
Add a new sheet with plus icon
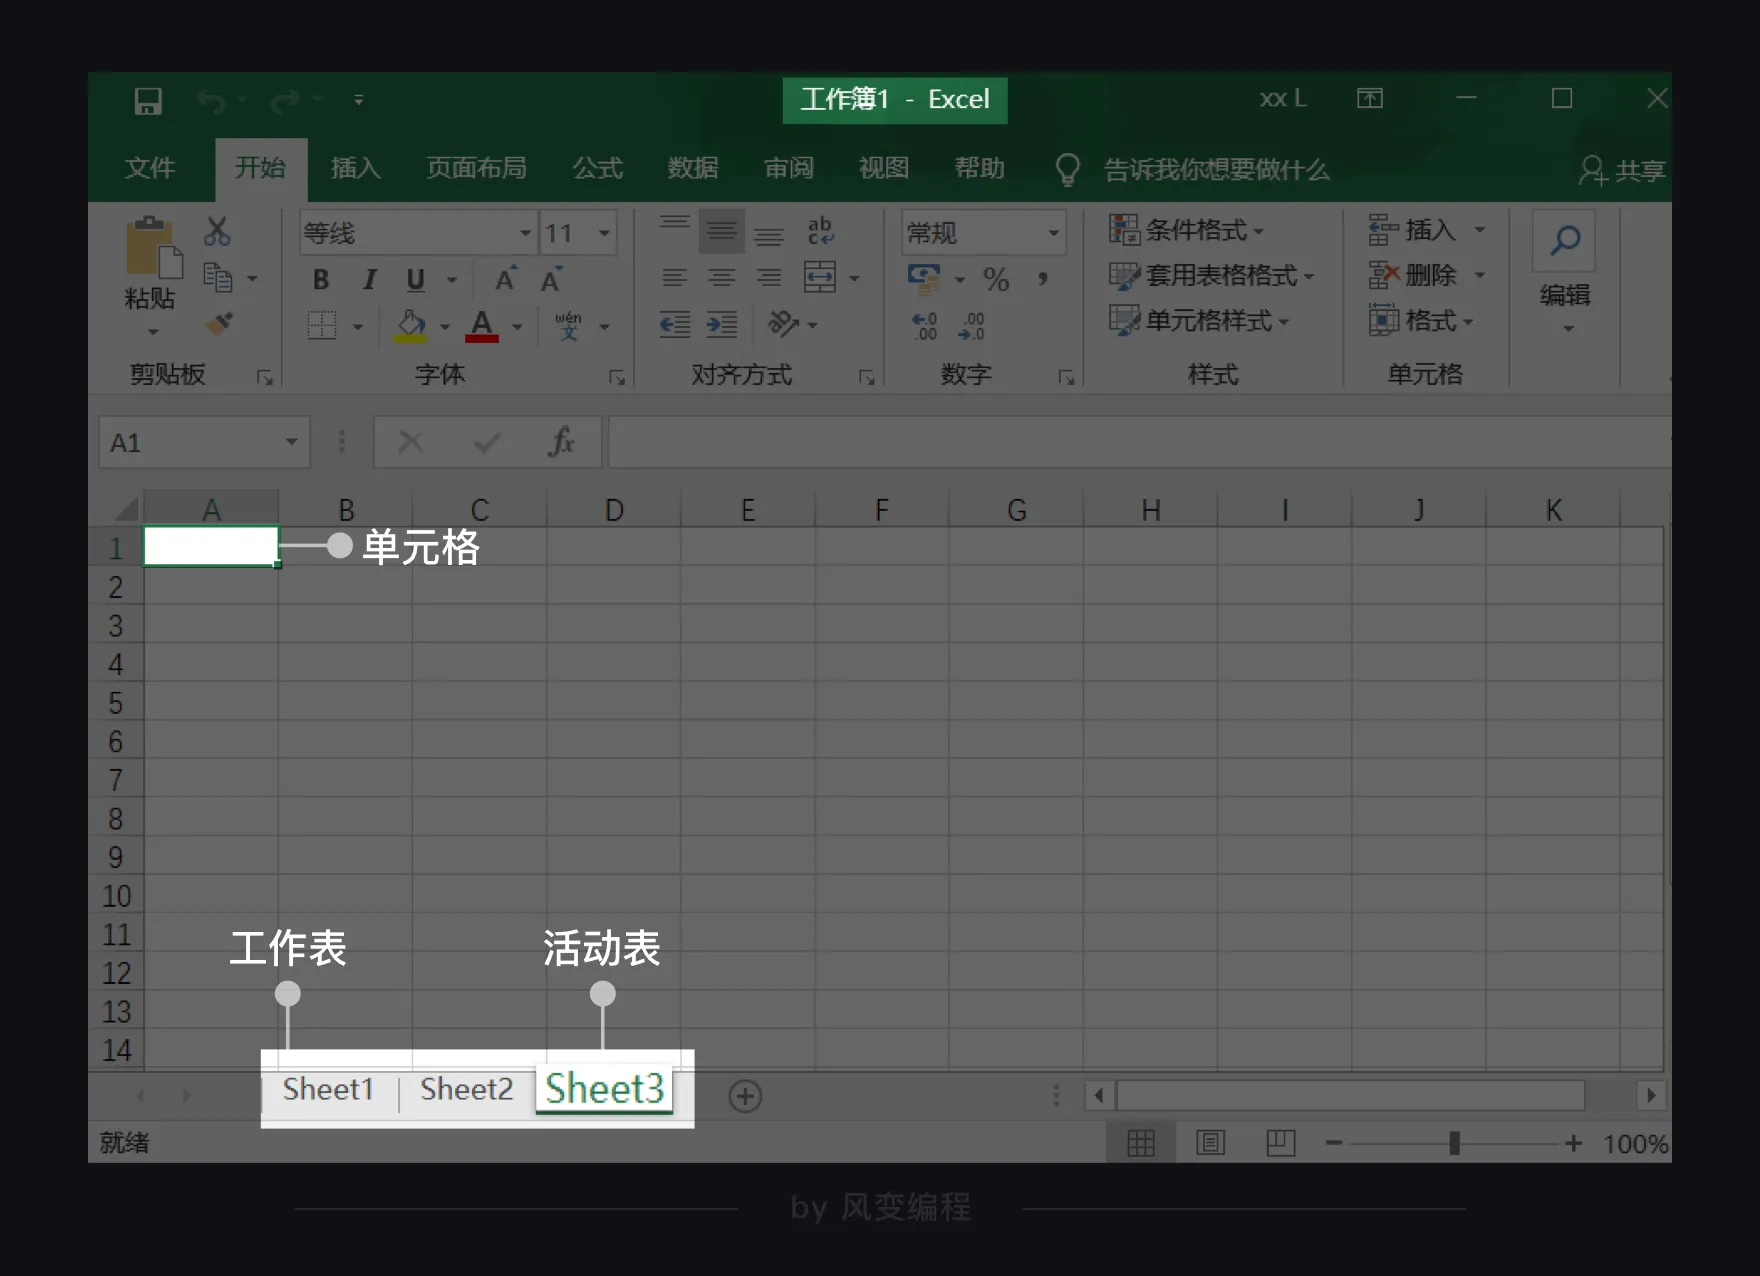pyautogui.click(x=745, y=1096)
